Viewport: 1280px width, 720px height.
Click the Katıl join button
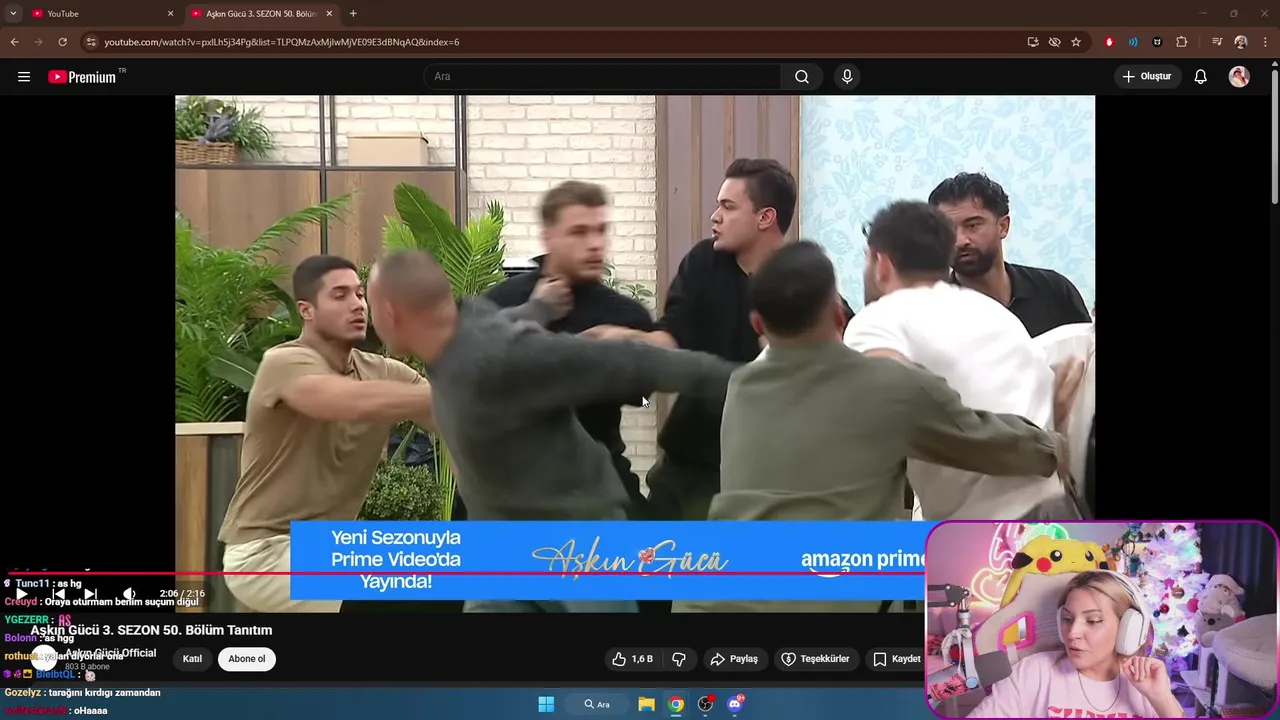[x=192, y=659]
